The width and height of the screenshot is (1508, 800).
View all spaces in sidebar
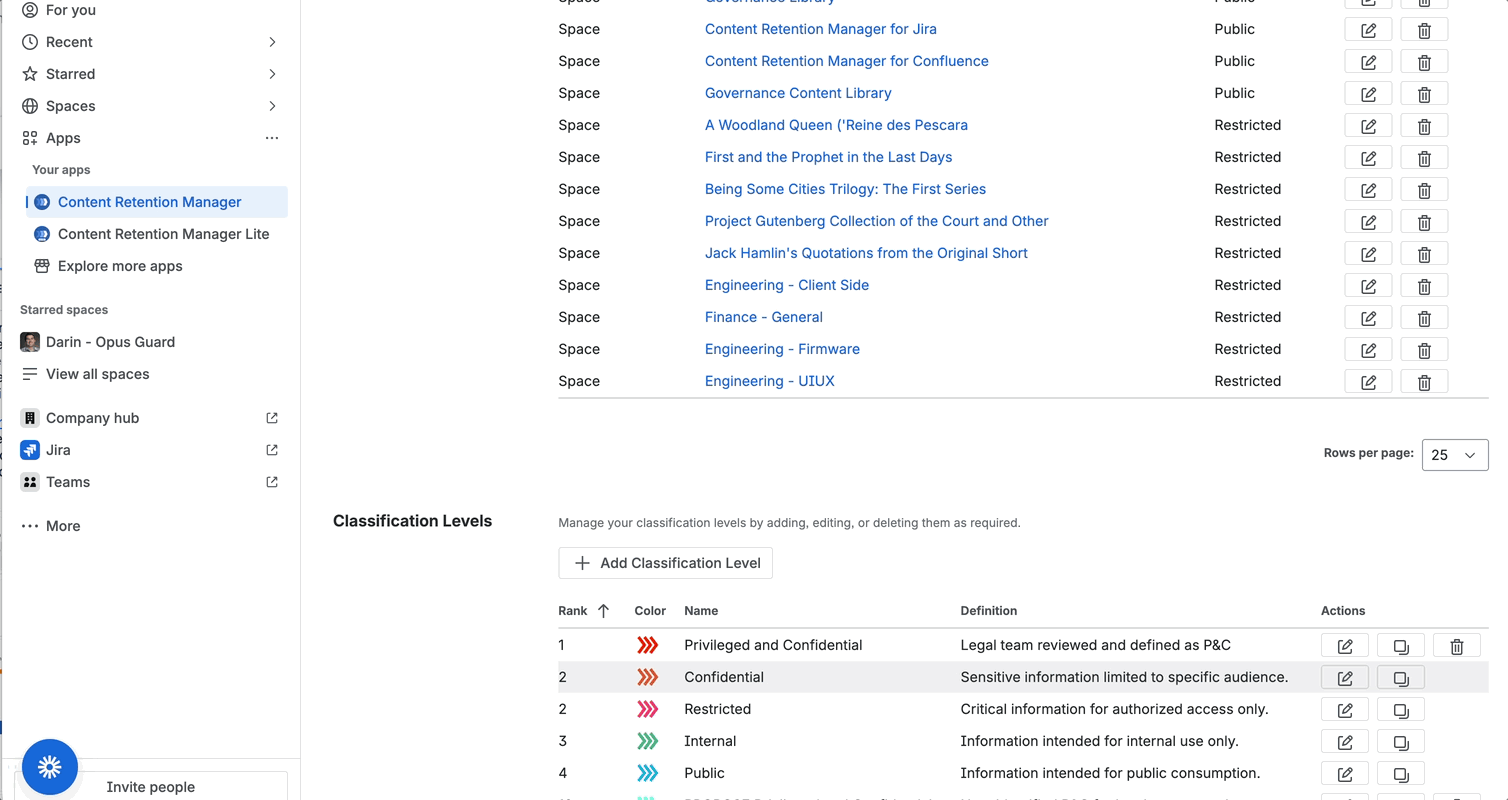point(97,374)
